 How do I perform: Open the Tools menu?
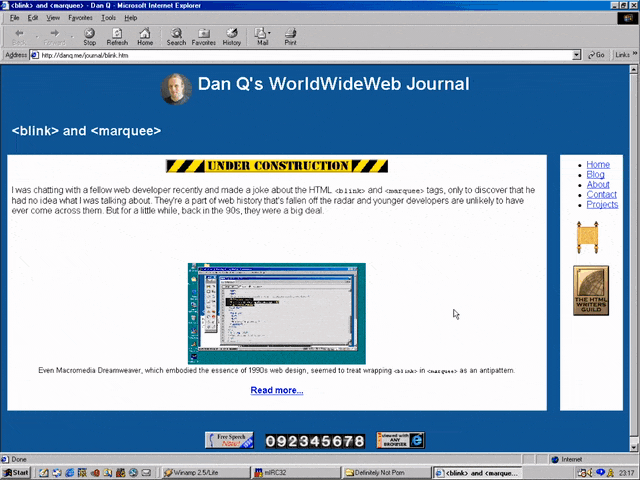point(108,18)
